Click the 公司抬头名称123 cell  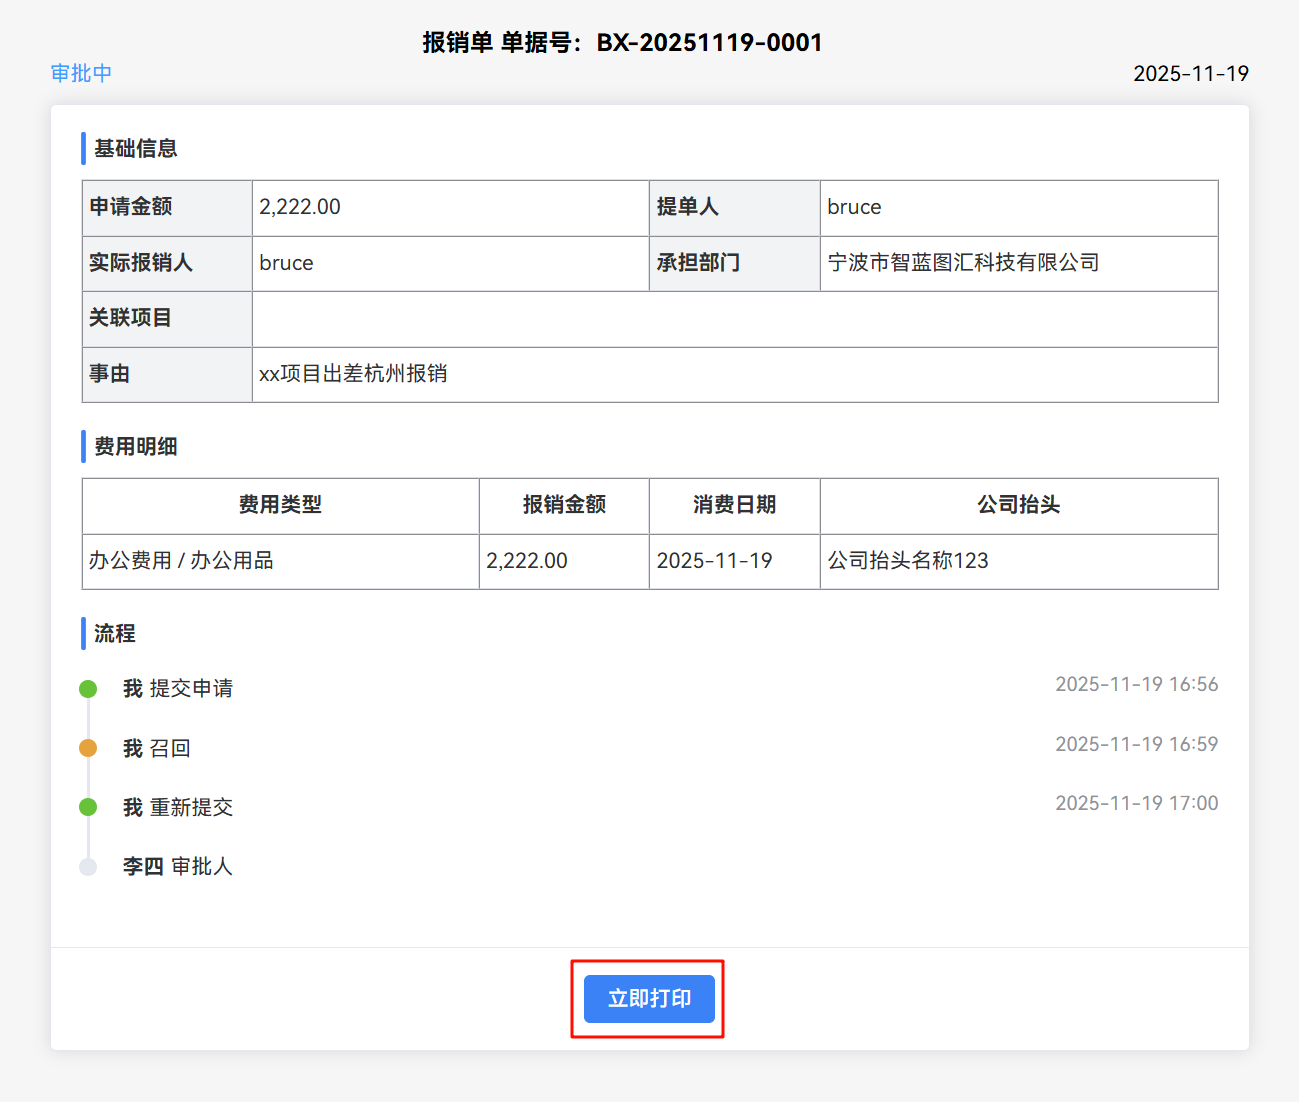pos(907,561)
